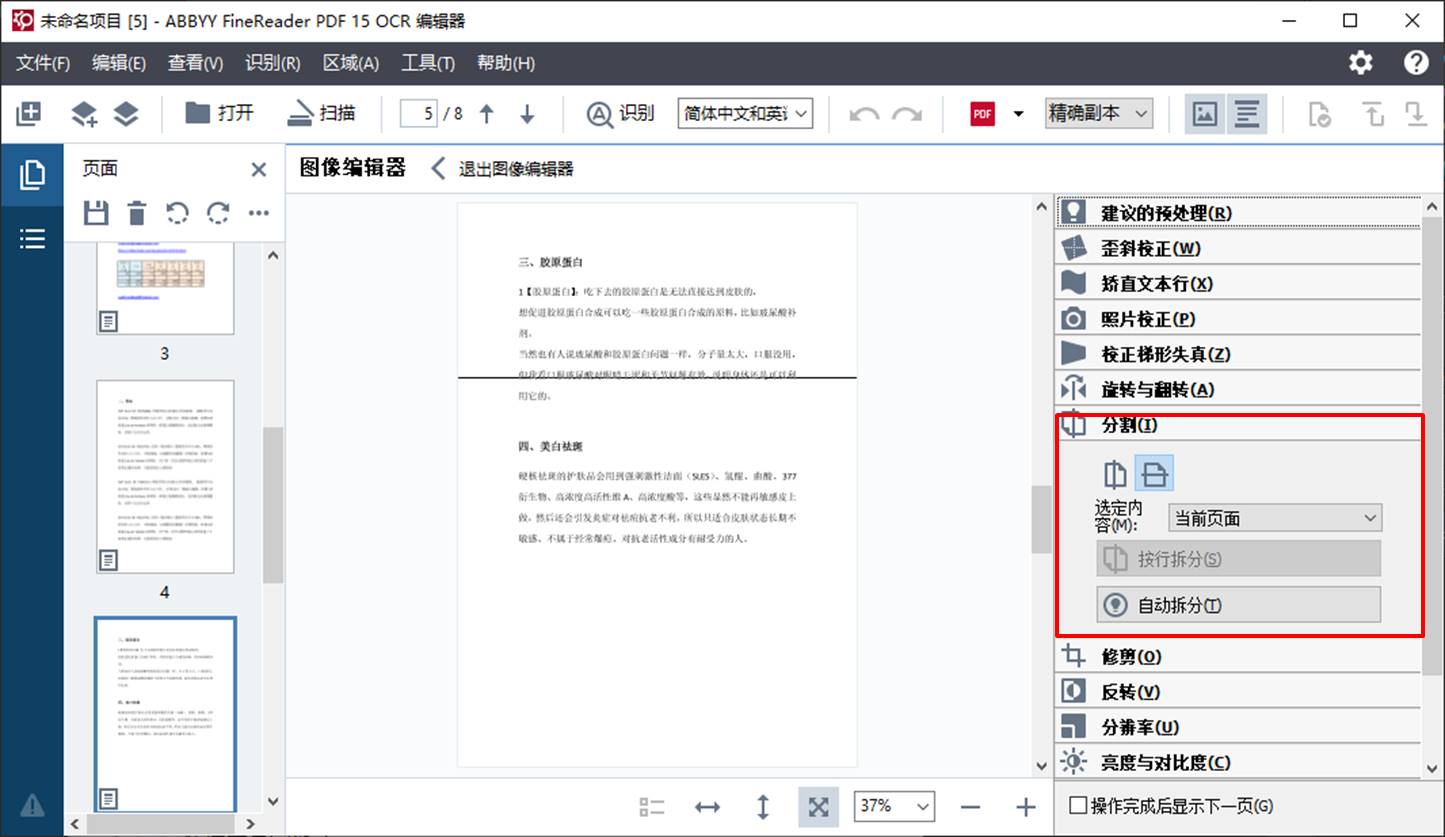The image size is (1445, 837).
Task: Click the Fit to Width icon
Action: point(707,807)
